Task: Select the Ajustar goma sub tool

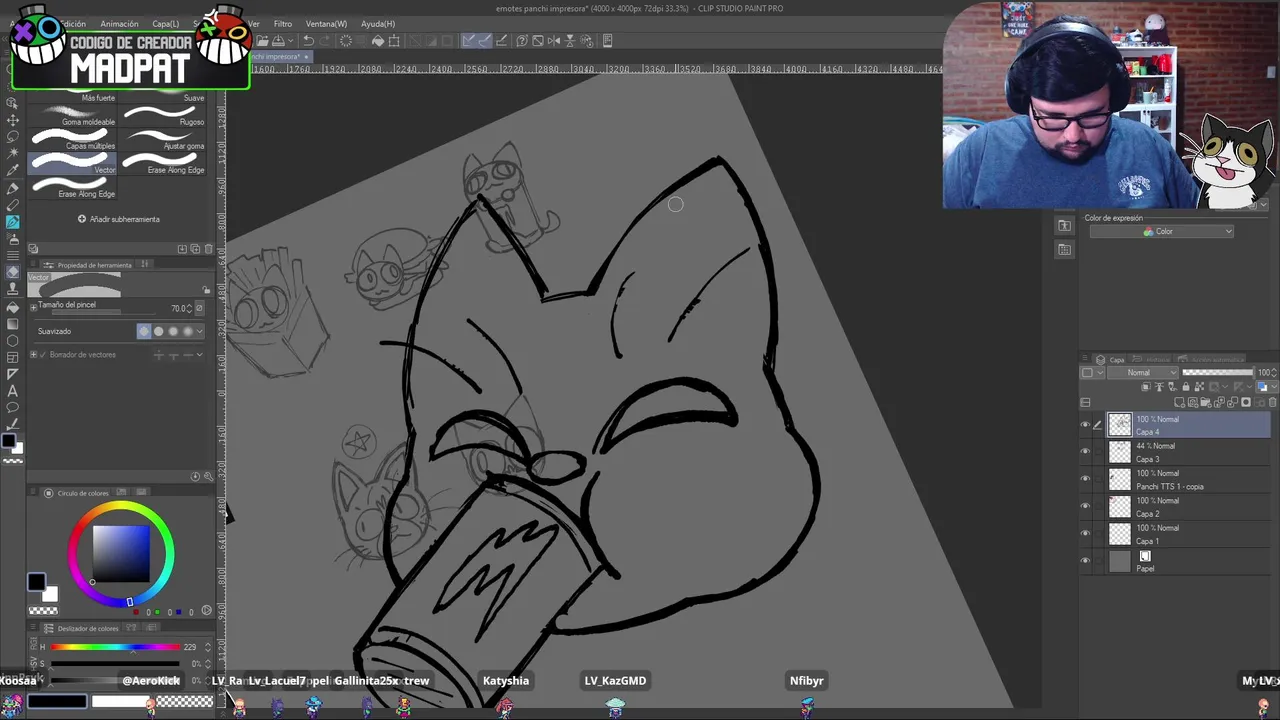Action: click(x=163, y=139)
